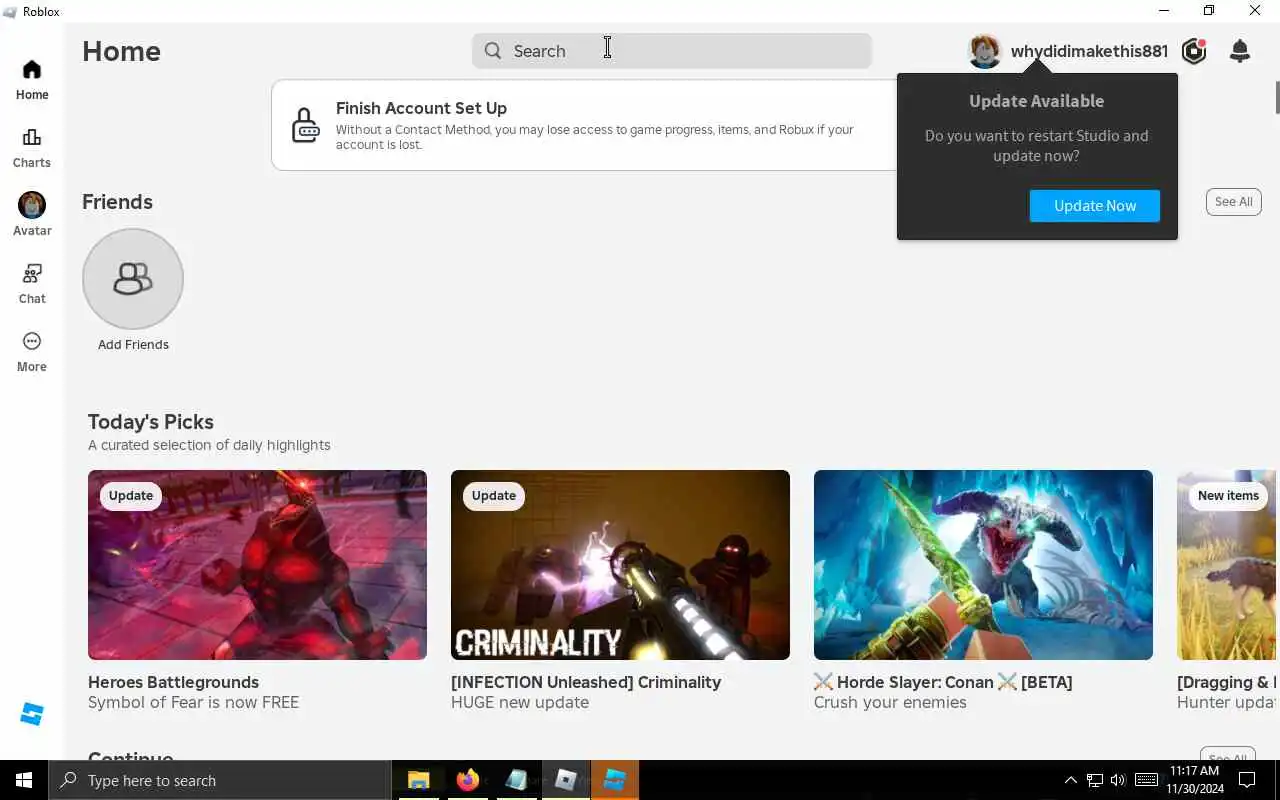This screenshot has height=800, width=1280.
Task: Open the More menu in sidebar
Action: (x=32, y=352)
